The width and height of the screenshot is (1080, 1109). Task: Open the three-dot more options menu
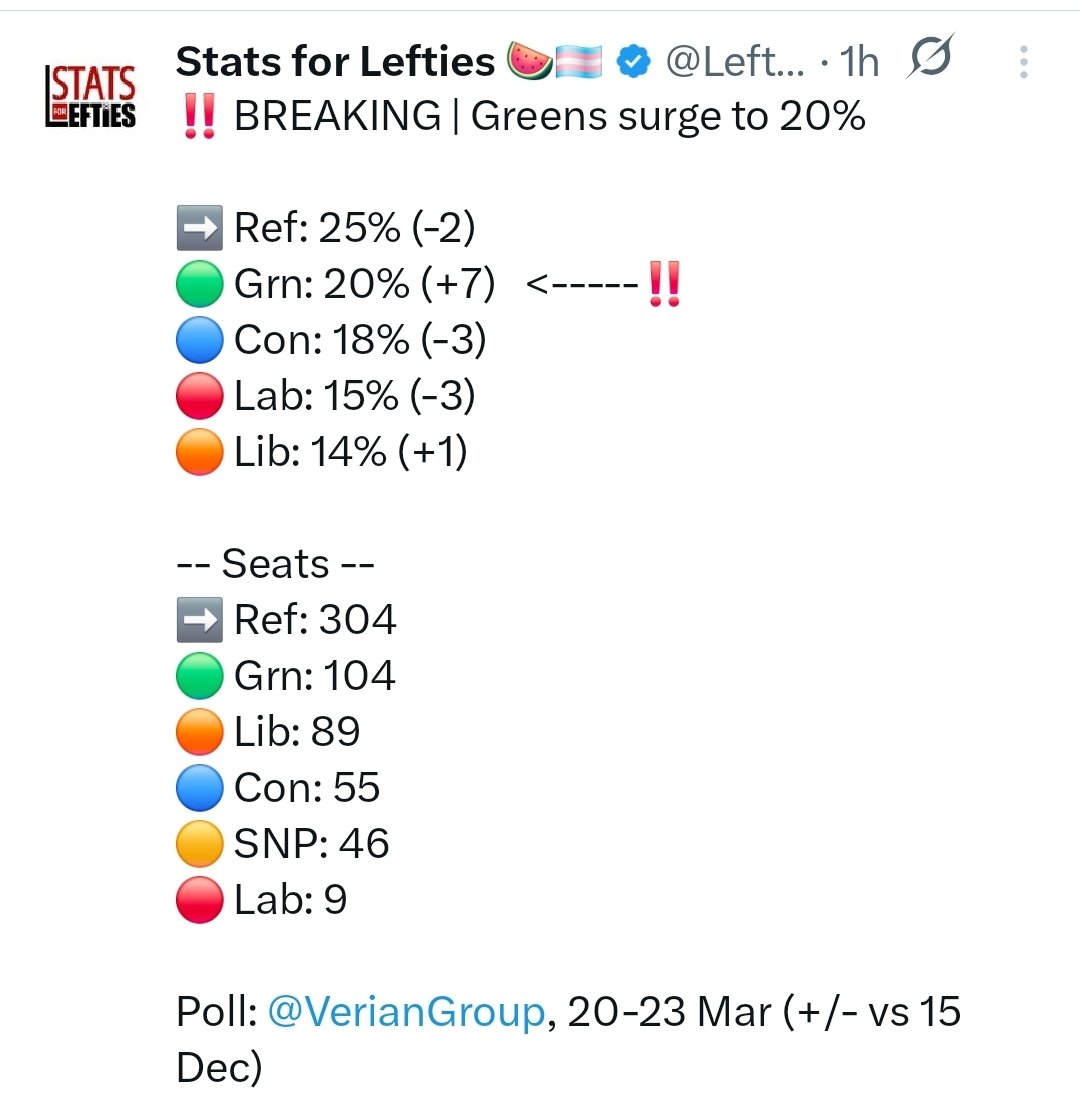click(x=1023, y=62)
